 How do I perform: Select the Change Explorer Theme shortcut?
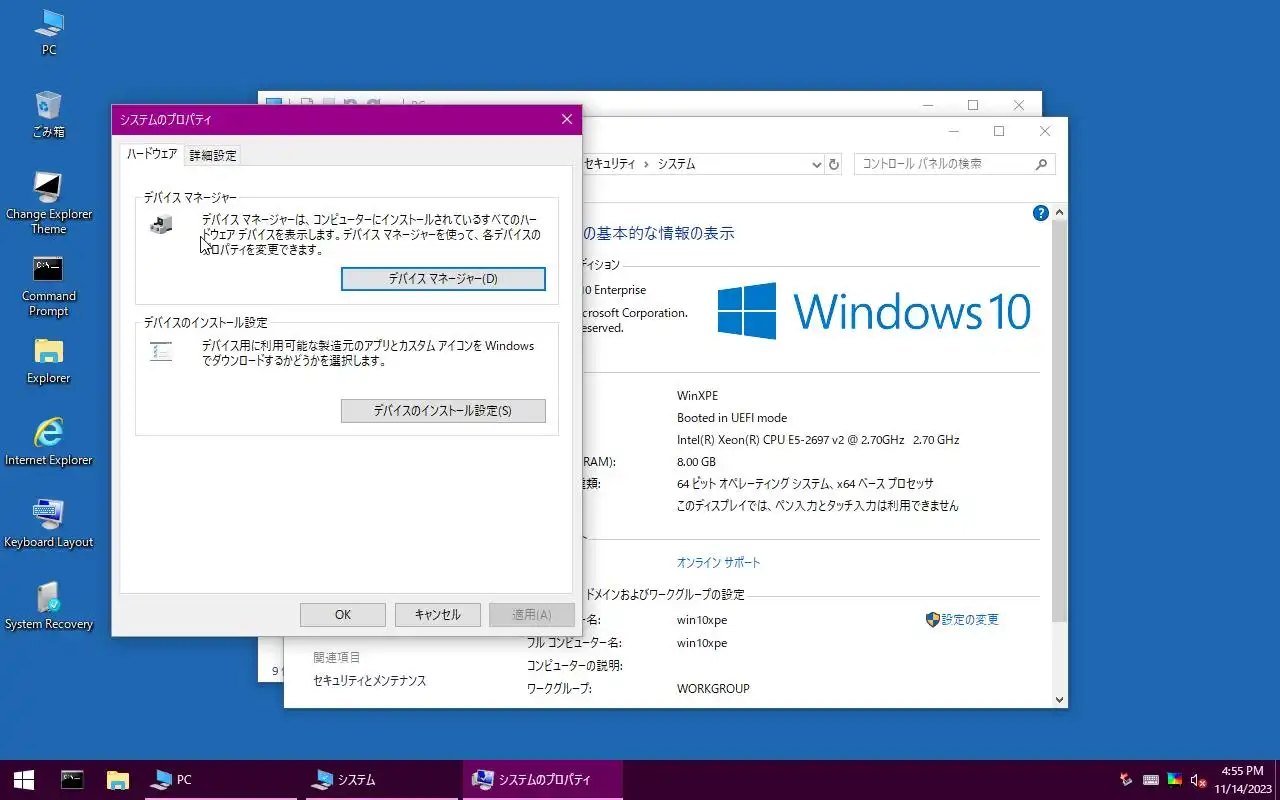coord(48,203)
